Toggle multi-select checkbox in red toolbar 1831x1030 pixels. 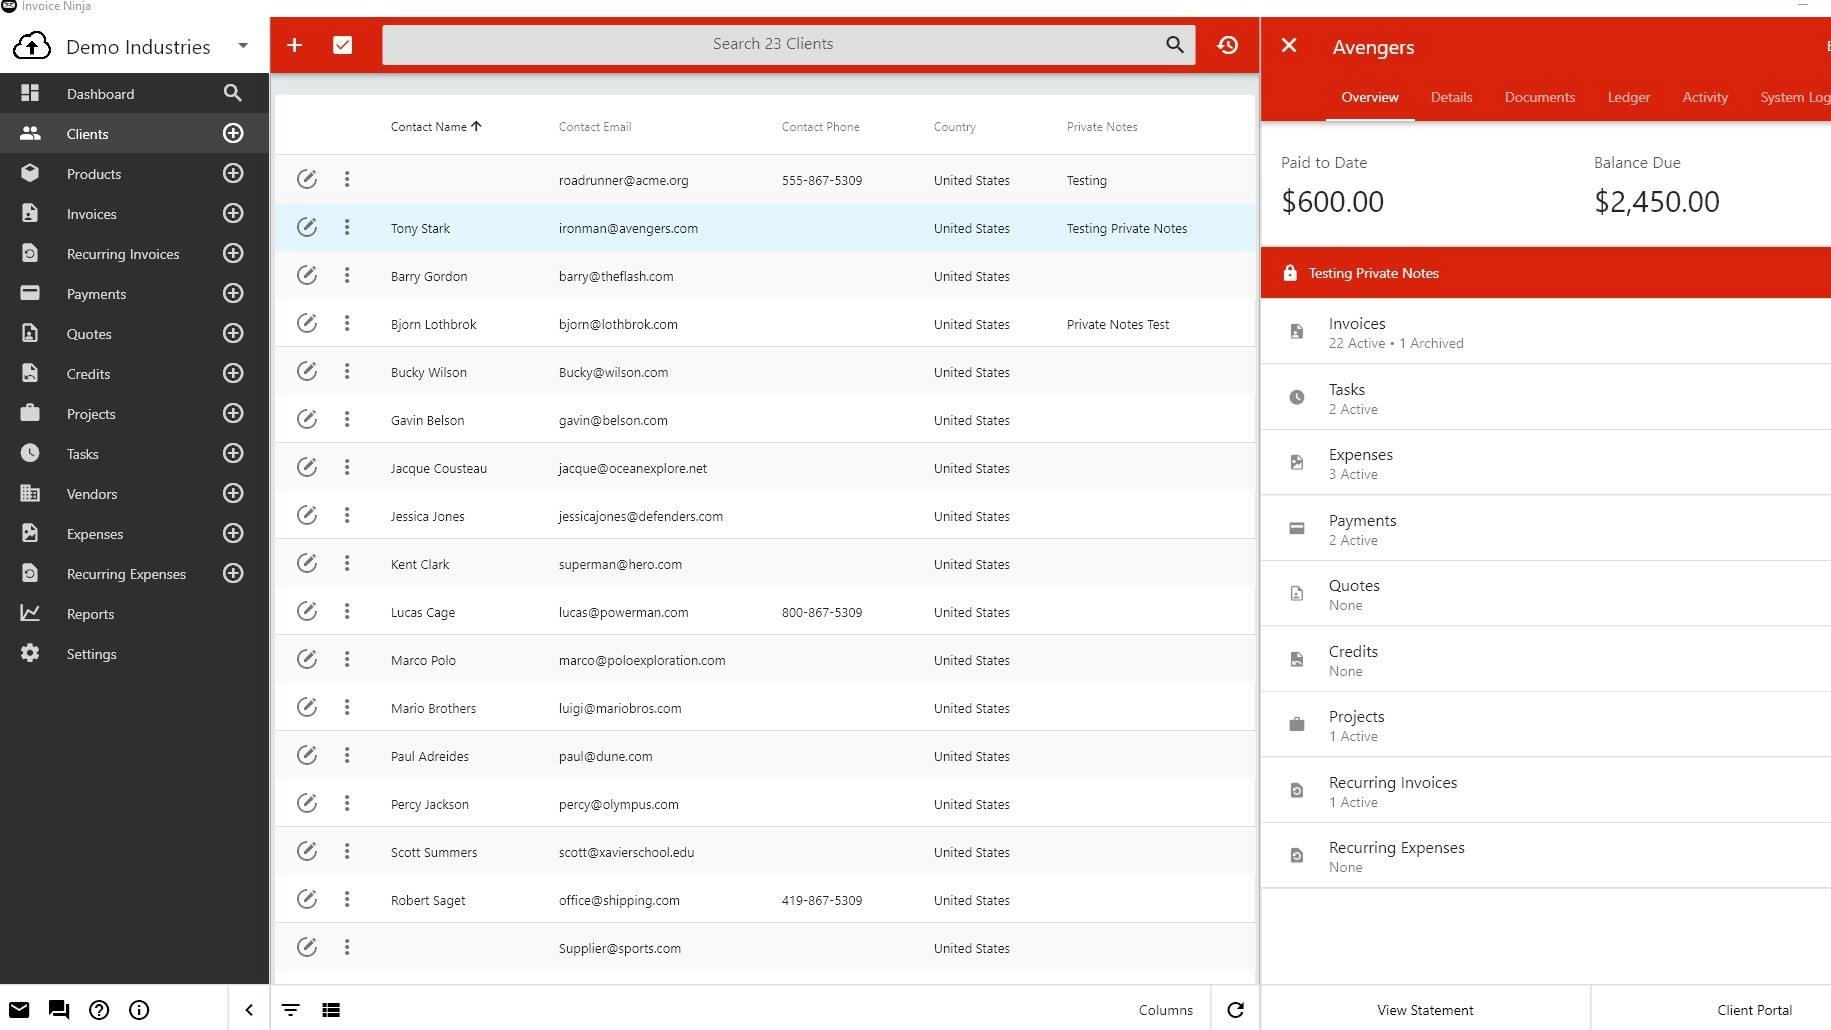pos(342,45)
